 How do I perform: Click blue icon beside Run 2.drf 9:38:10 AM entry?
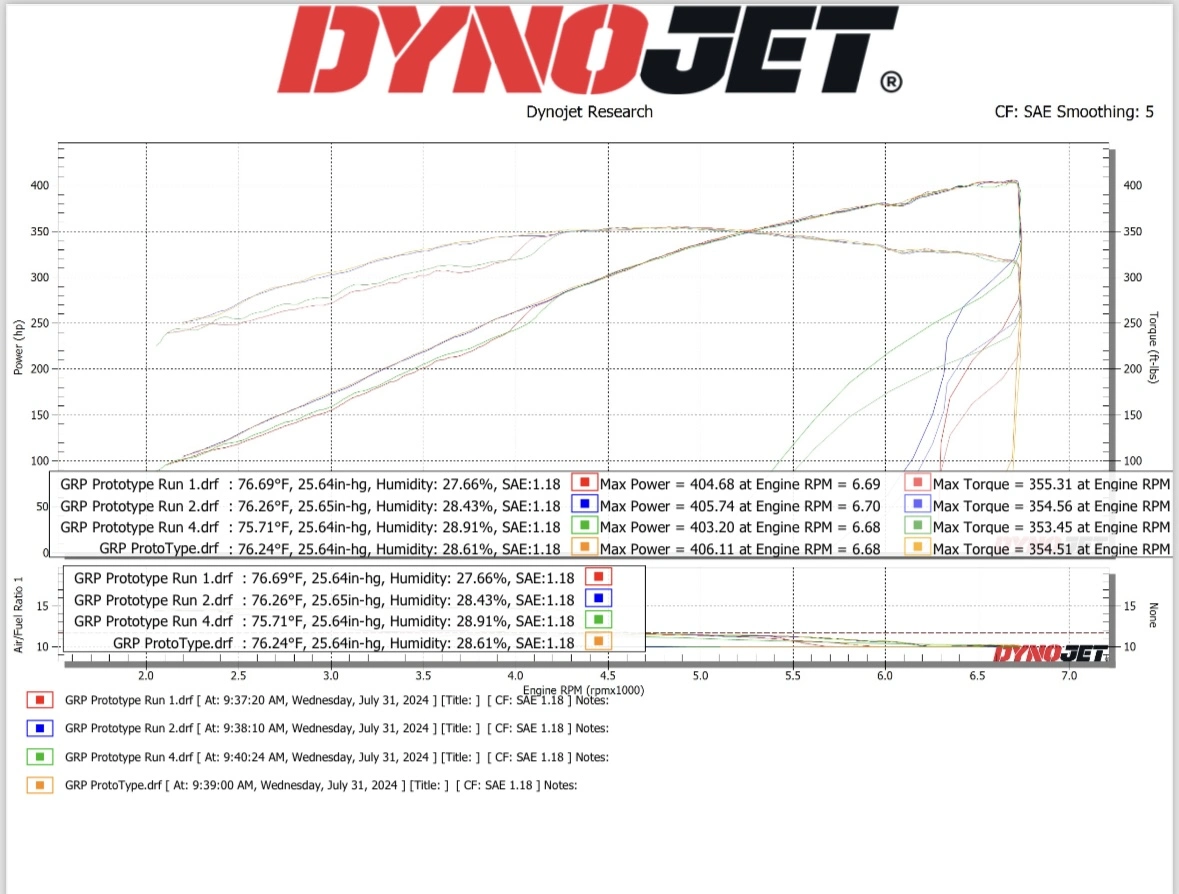tap(40, 728)
